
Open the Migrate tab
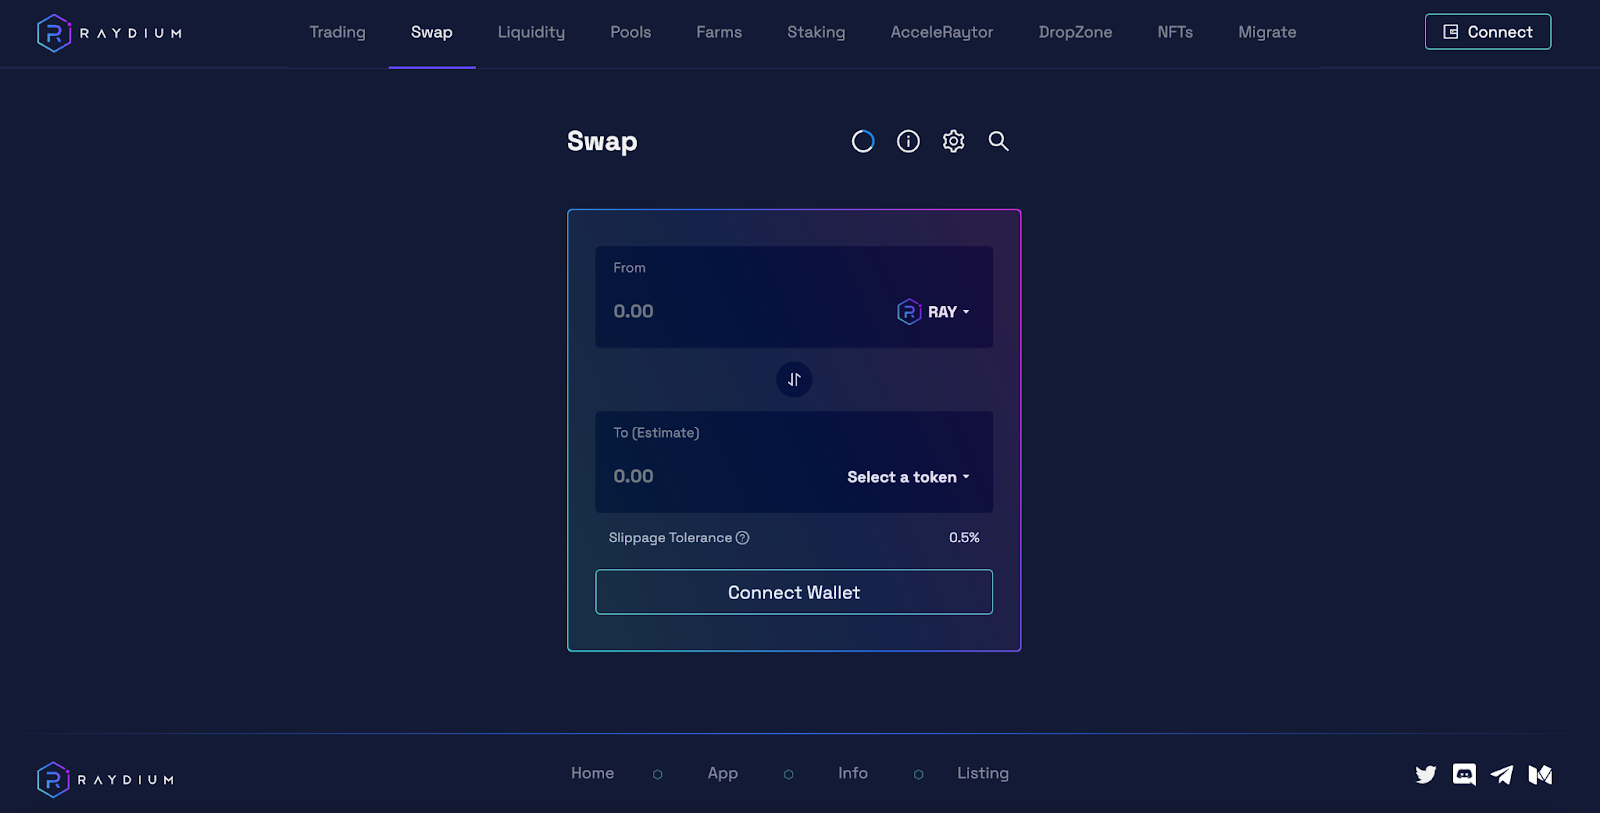pos(1267,32)
